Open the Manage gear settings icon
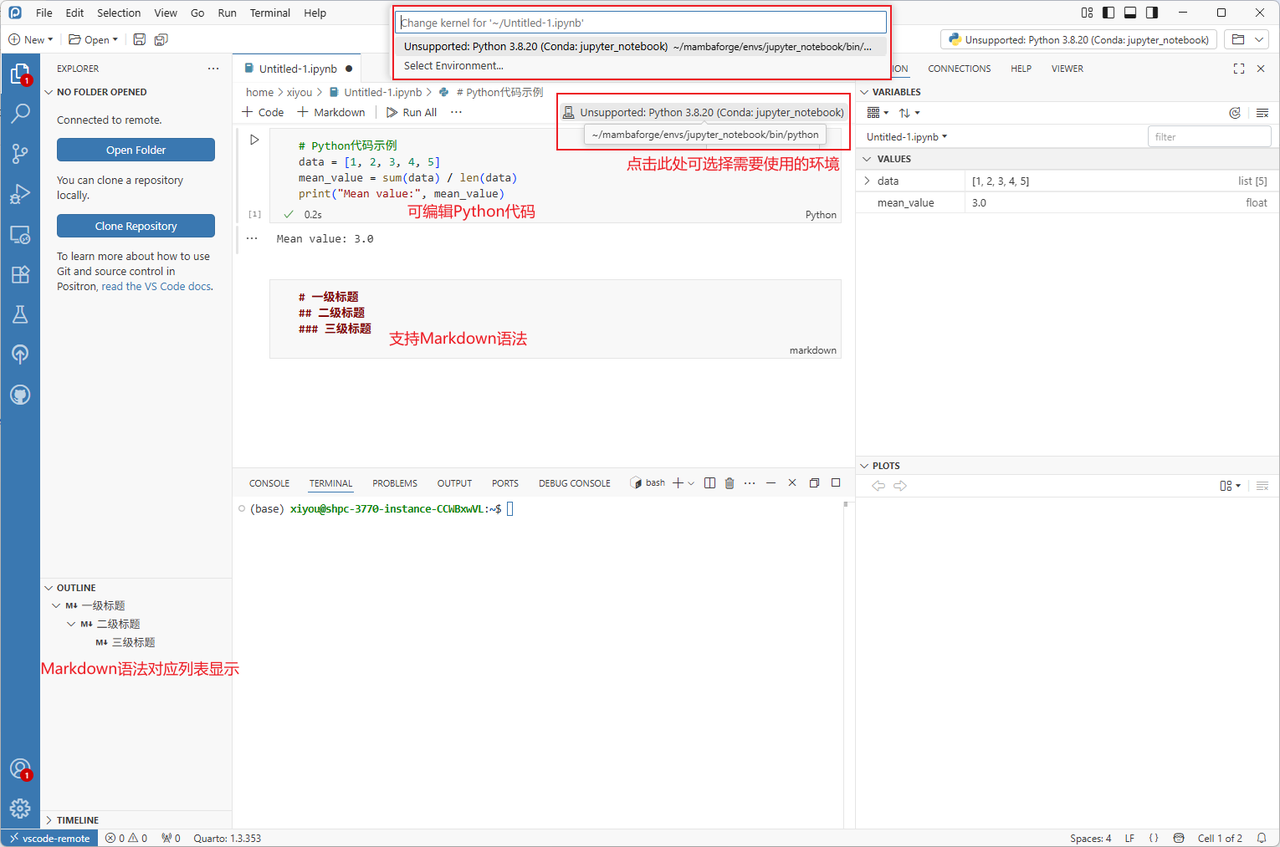The image size is (1280, 847). [20, 808]
